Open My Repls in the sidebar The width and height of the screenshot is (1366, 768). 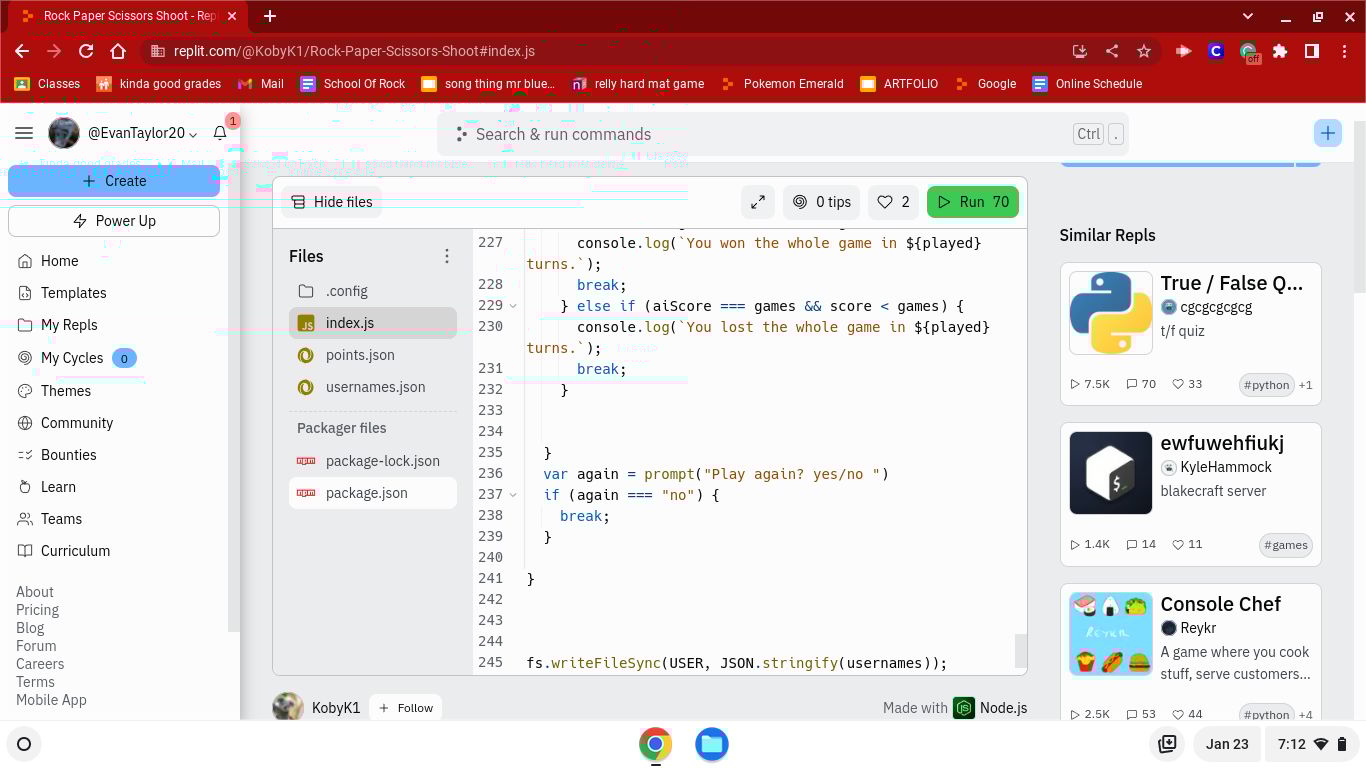69,325
